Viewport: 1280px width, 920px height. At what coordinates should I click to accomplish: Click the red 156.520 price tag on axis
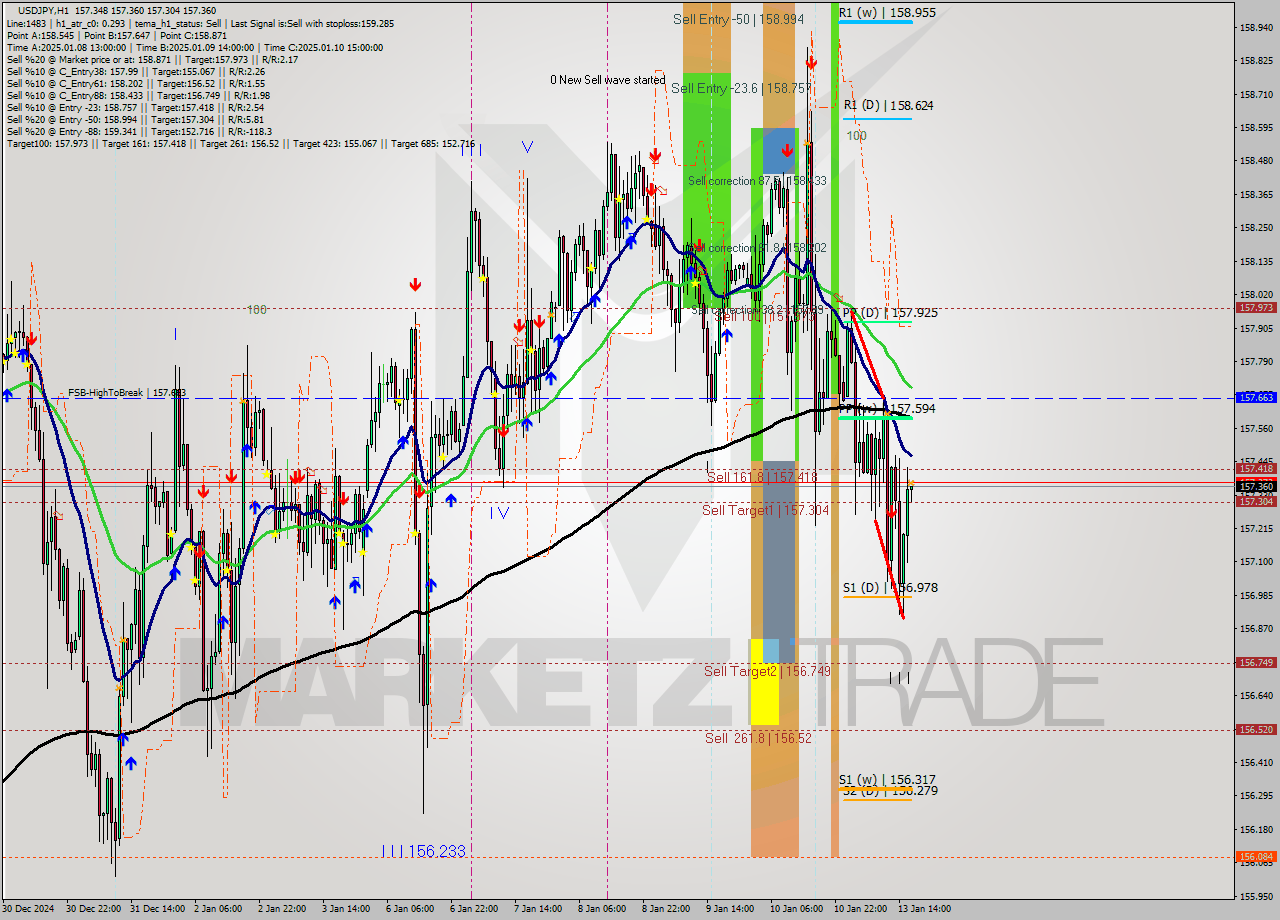point(1257,729)
